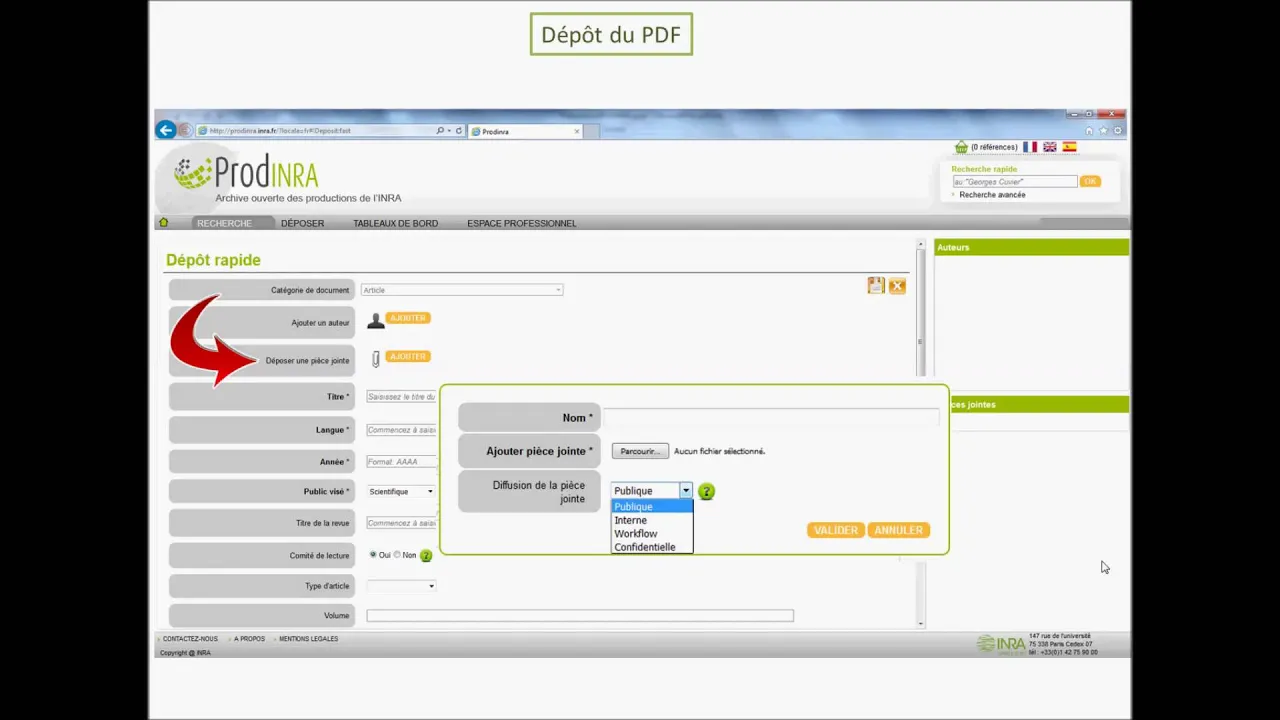Click '(0 références)' text
This screenshot has width=1280, height=720.
click(994, 147)
